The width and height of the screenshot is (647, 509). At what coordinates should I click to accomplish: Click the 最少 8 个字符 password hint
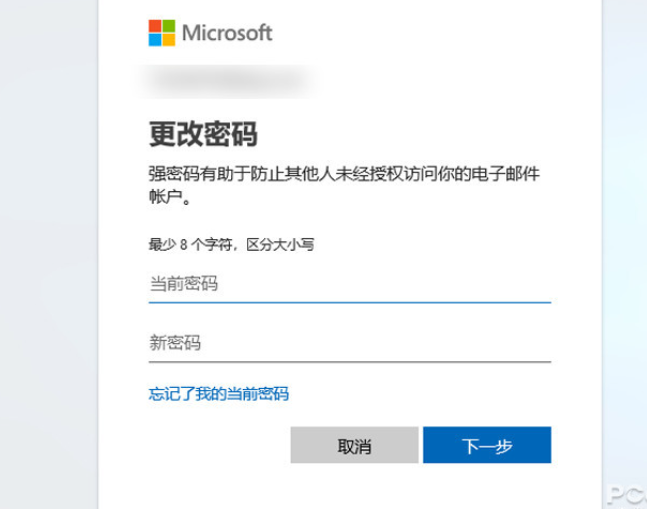232,243
